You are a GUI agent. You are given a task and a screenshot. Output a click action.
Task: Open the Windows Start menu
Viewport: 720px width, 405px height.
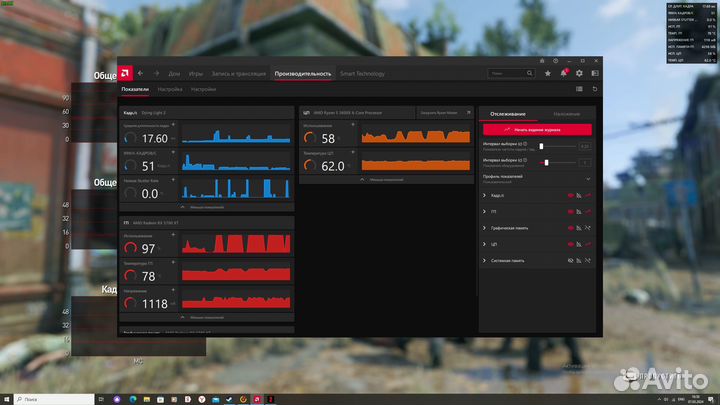coord(6,399)
